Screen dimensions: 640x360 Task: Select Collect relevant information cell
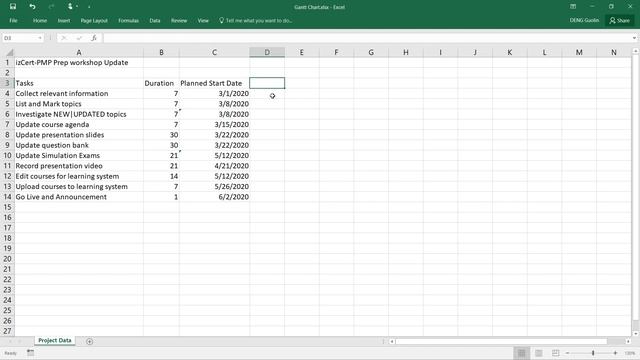(x=79, y=93)
